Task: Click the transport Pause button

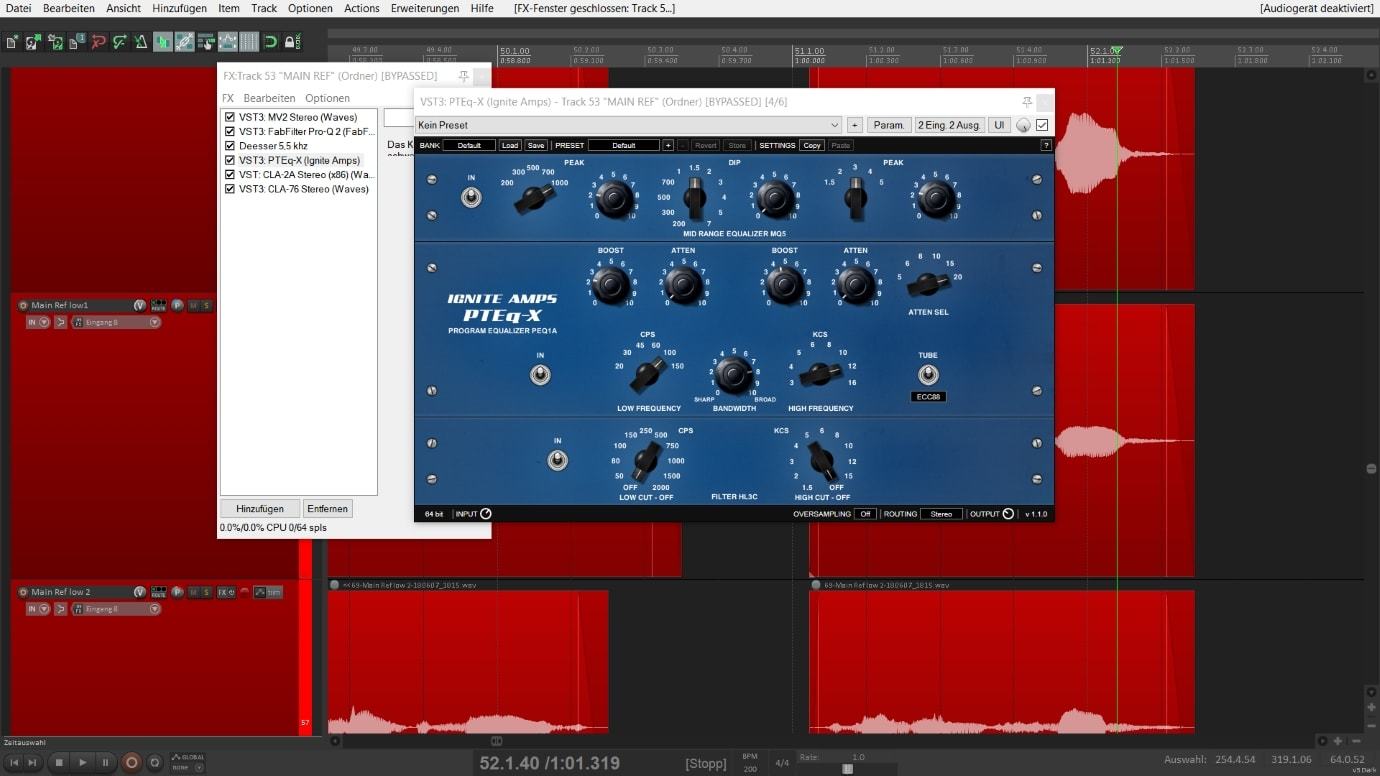Action: pyautogui.click(x=106, y=762)
